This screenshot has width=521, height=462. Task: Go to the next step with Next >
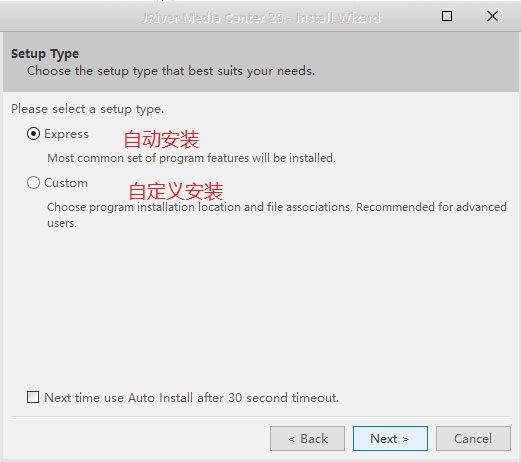tap(390, 438)
